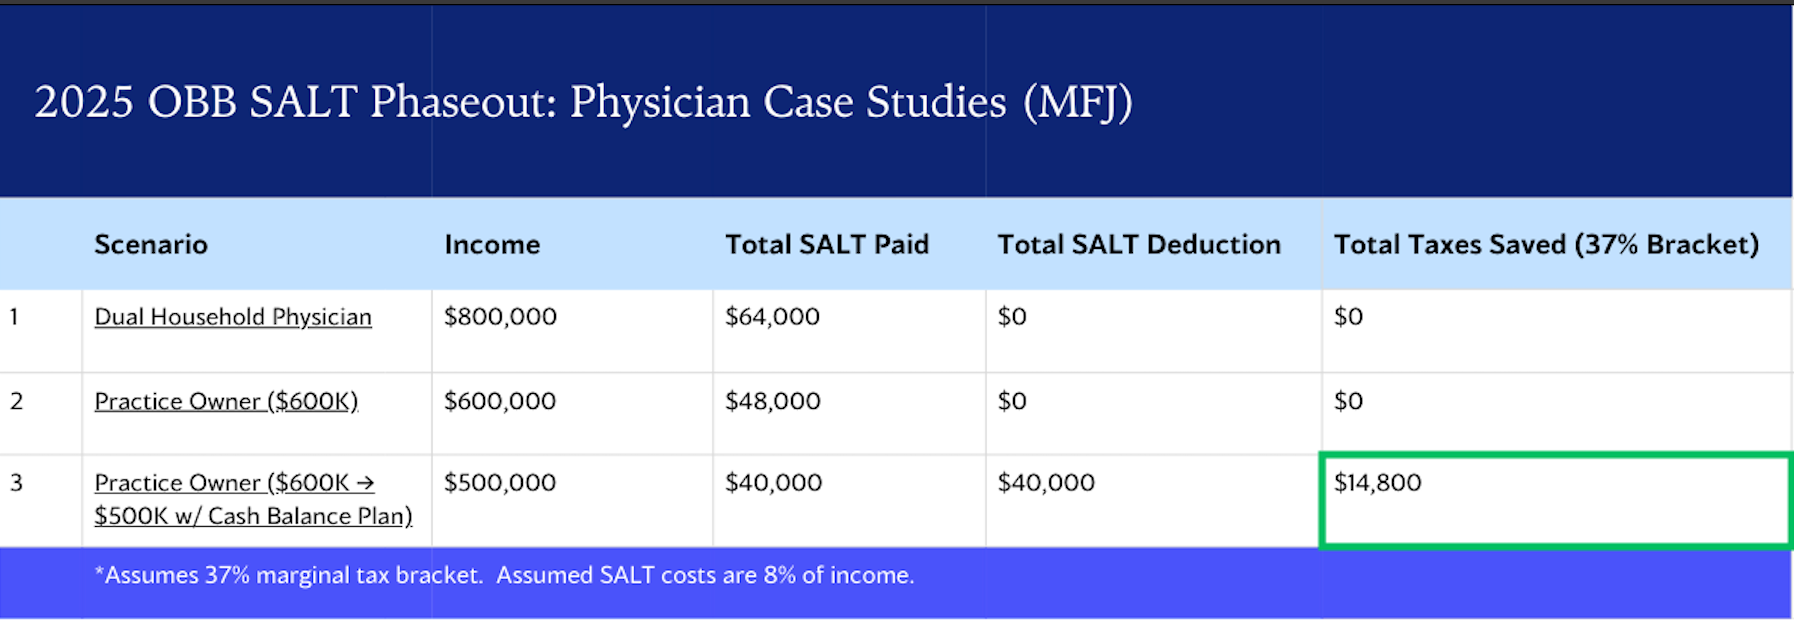Click the Total SALT Paid header
The width and height of the screenshot is (1794, 632).
pyautogui.click(x=827, y=245)
